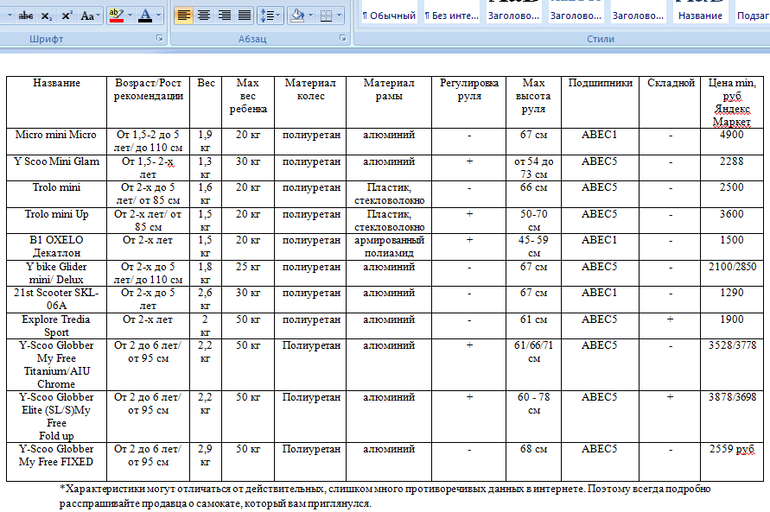
Task: Apply the Название style
Action: (x=700, y=16)
